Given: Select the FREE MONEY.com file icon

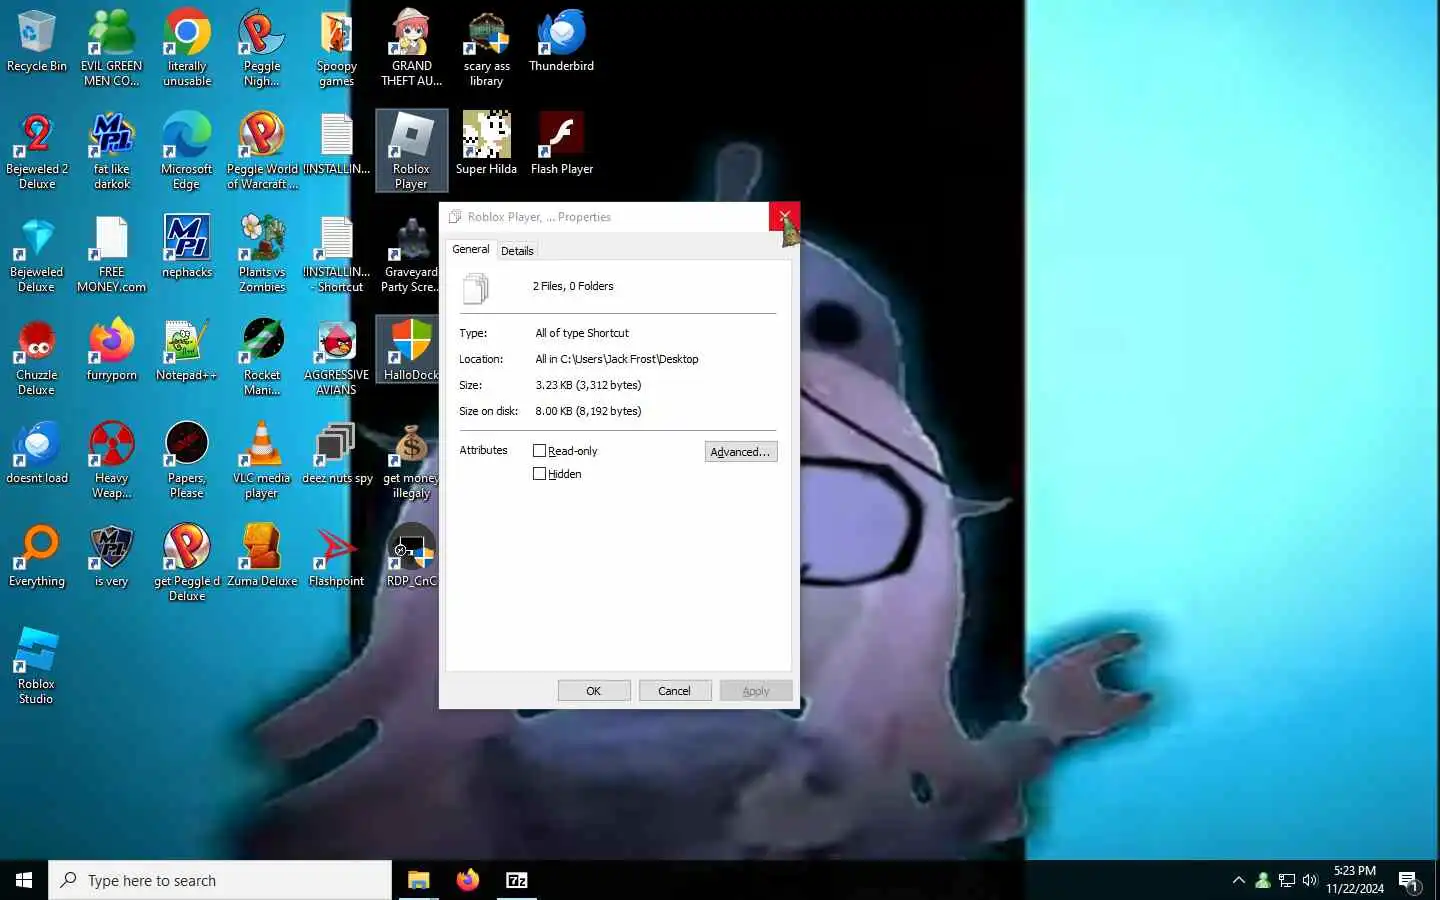Looking at the screenshot, I should [111, 254].
